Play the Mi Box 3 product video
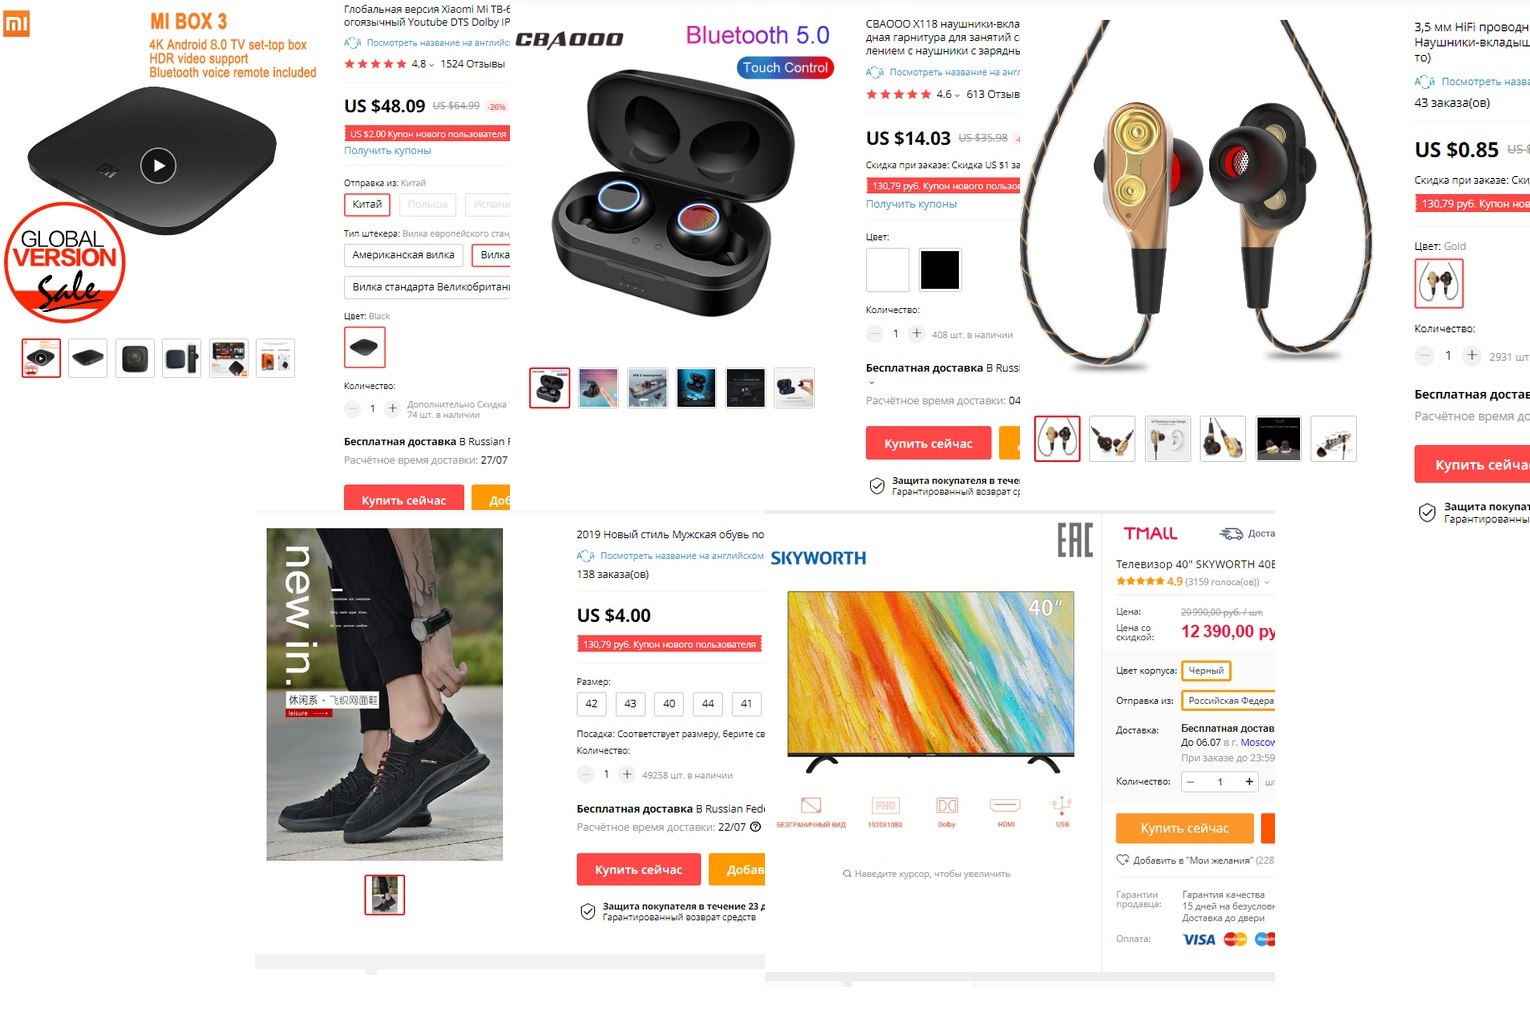The width and height of the screenshot is (1530, 1020). tap(158, 165)
